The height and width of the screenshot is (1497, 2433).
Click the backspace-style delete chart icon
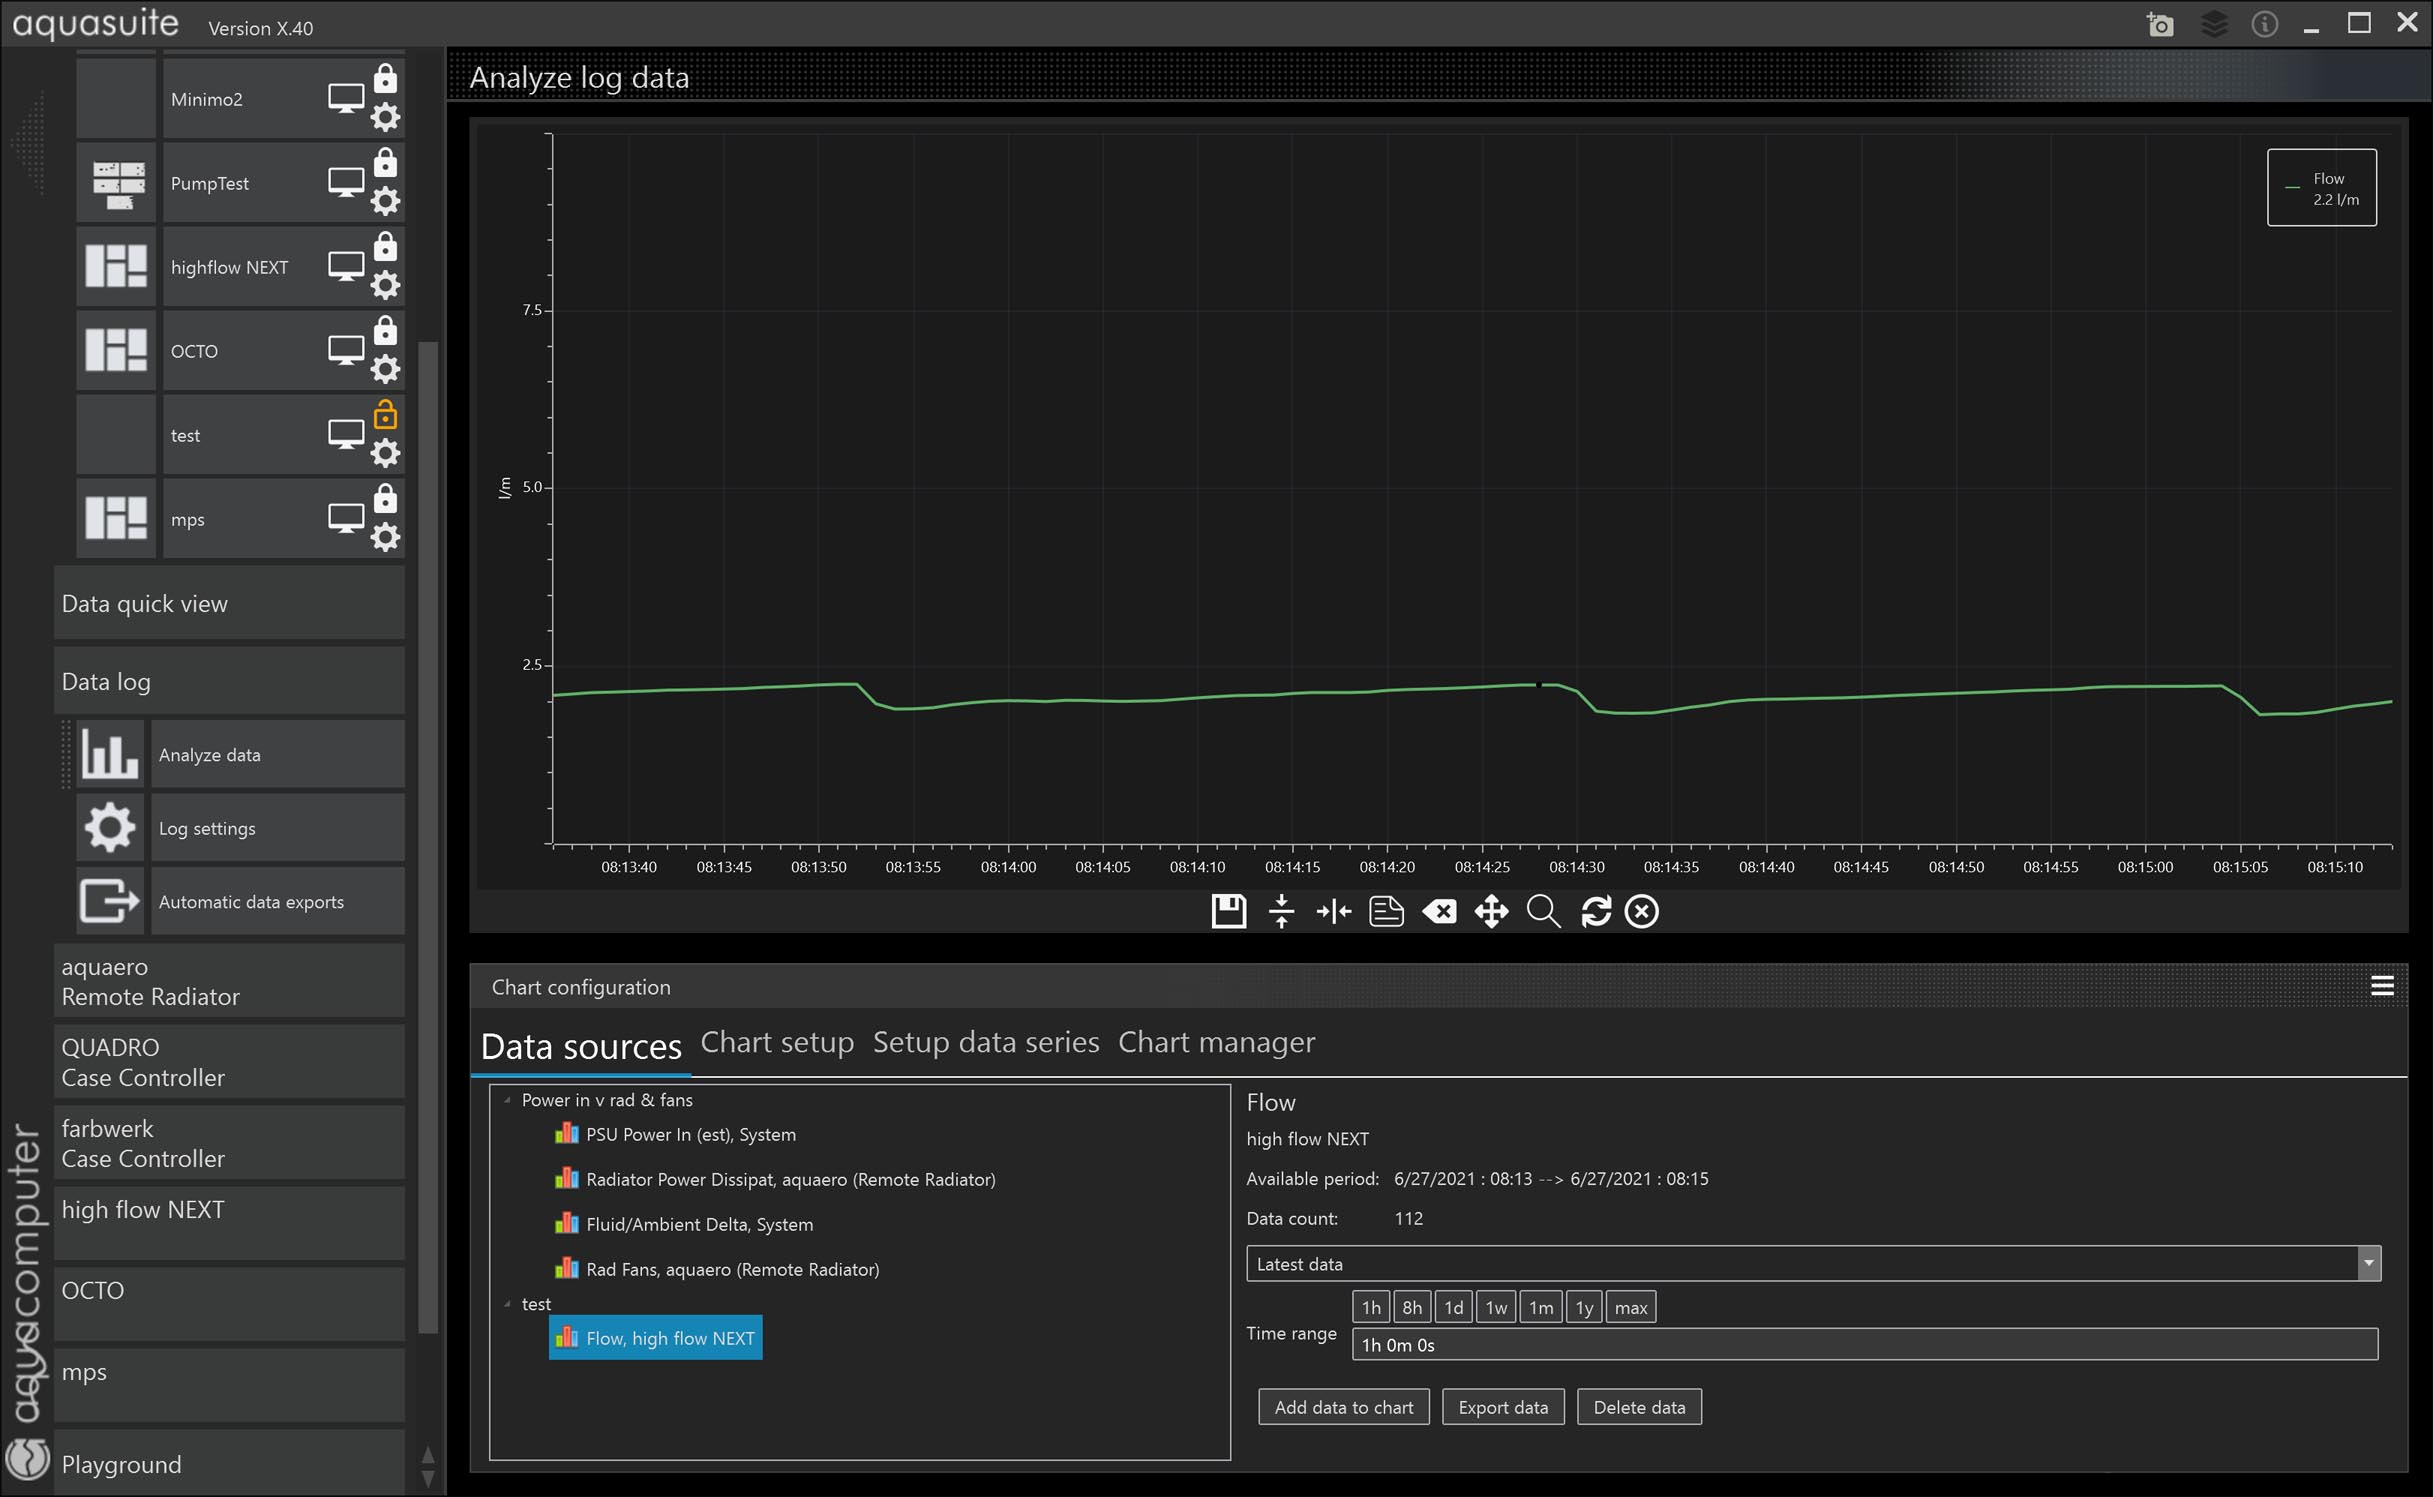click(x=1439, y=911)
